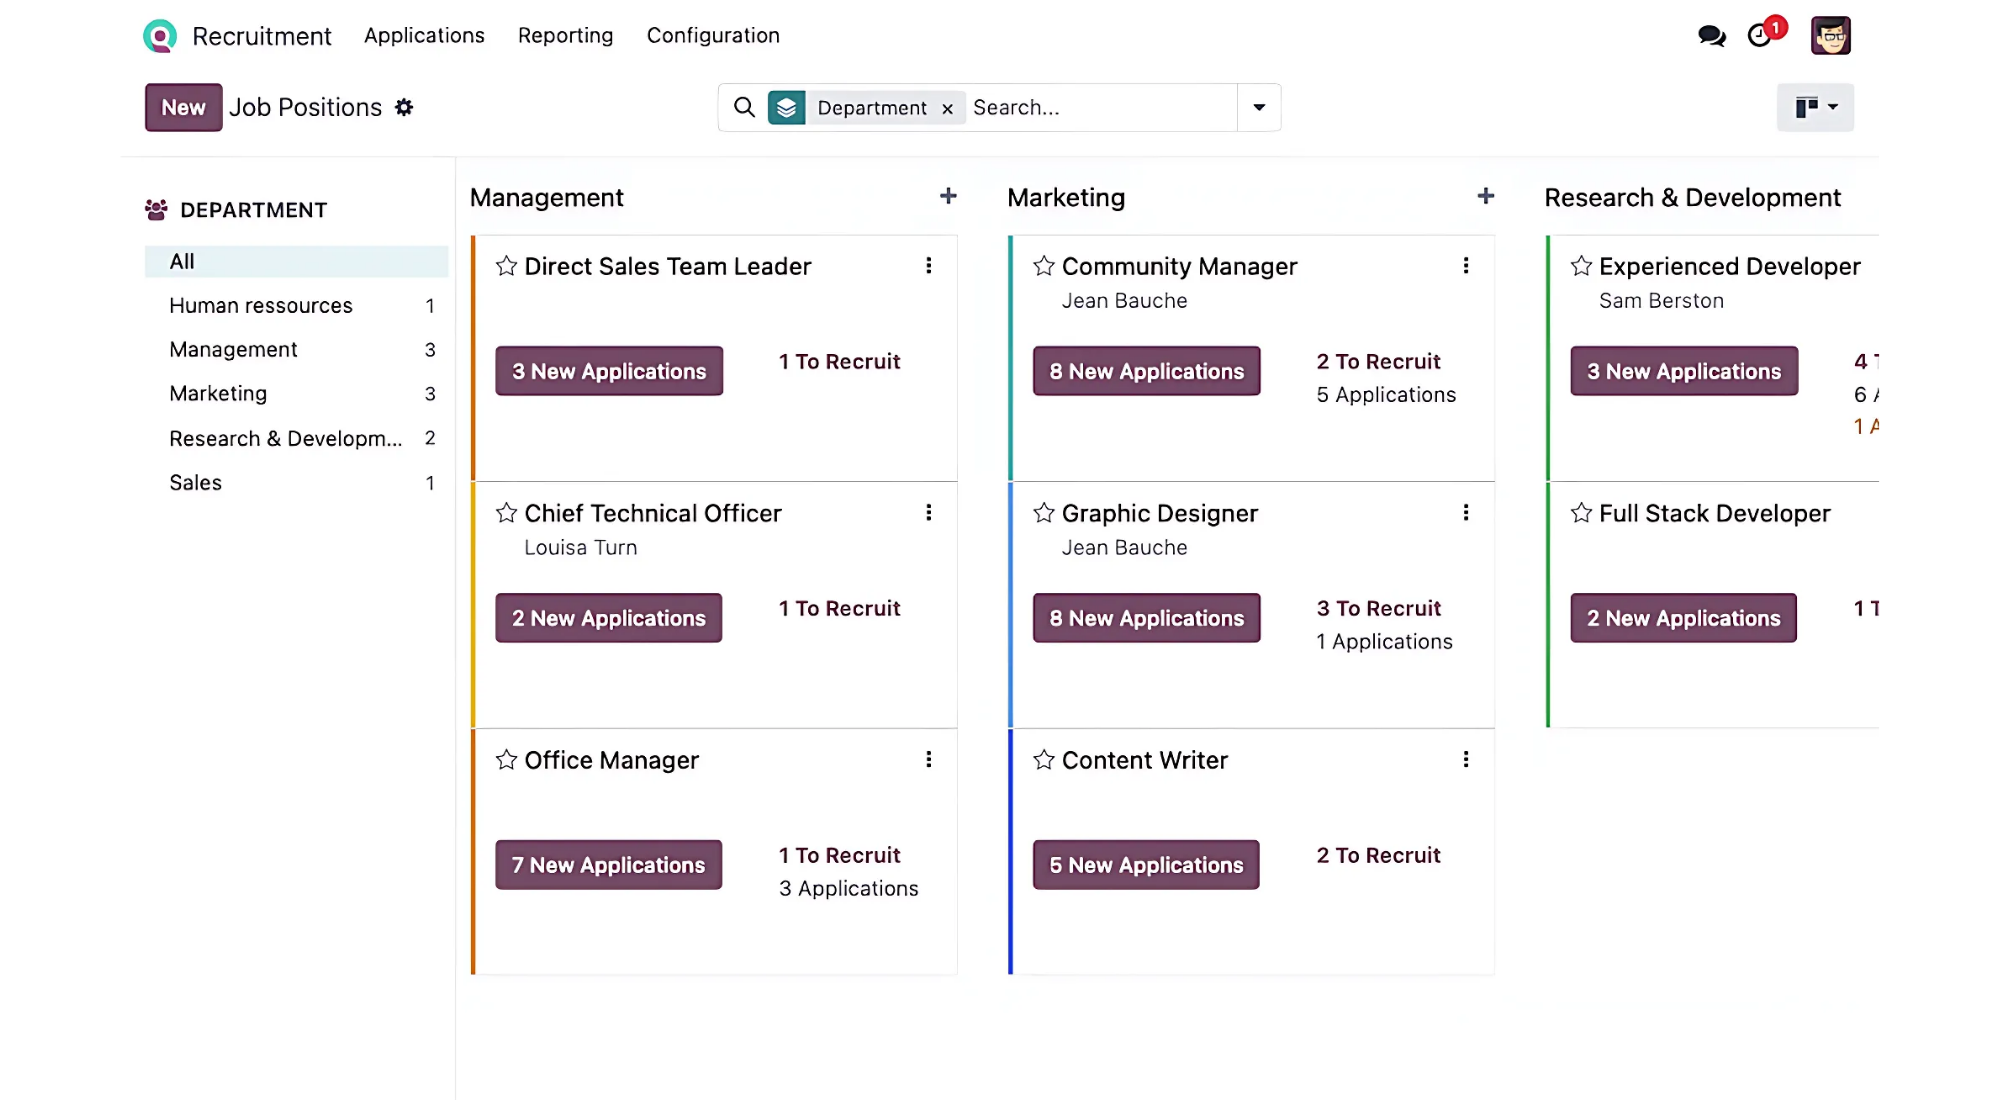Expand the search options dropdown arrow

(1259, 107)
